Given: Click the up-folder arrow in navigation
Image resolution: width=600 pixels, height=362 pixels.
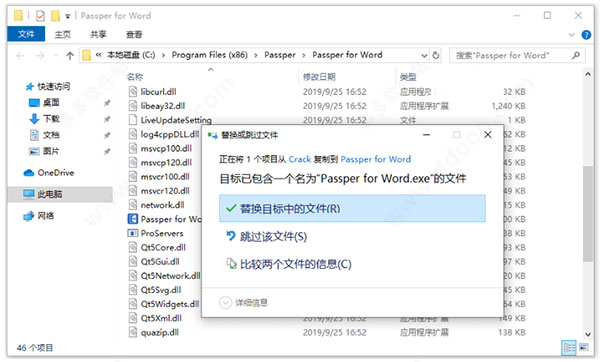Looking at the screenshot, I should point(70,56).
